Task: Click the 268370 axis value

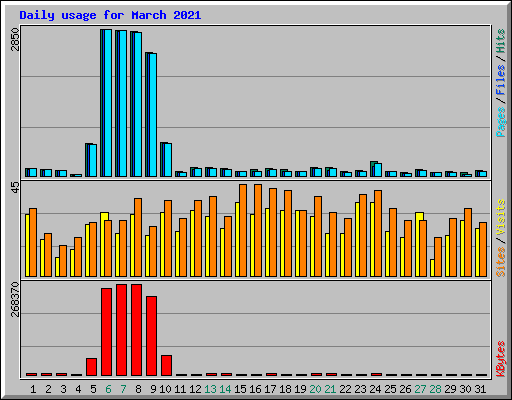Action: (x=15, y=299)
